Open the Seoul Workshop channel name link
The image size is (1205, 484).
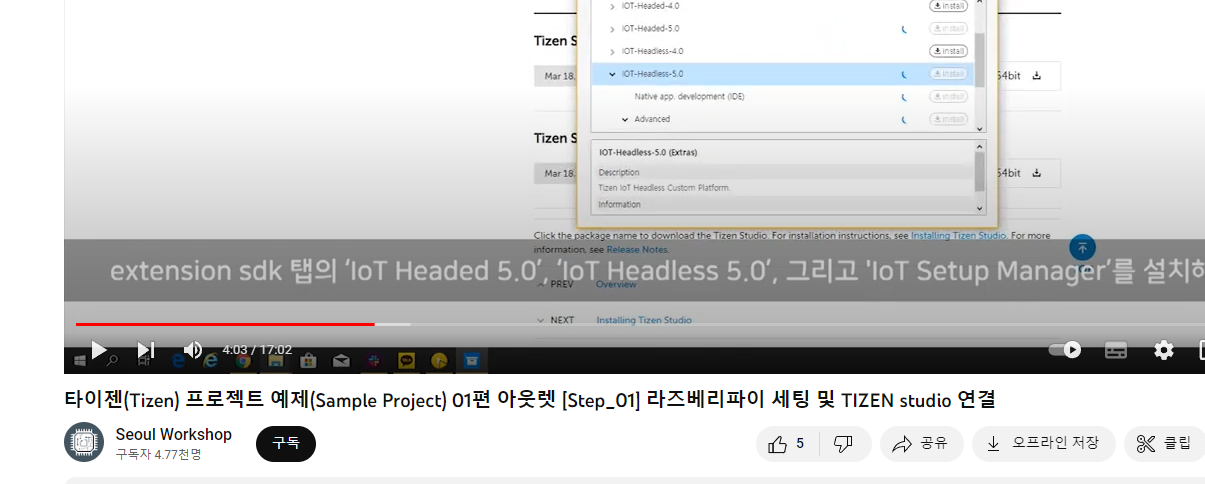(x=174, y=434)
